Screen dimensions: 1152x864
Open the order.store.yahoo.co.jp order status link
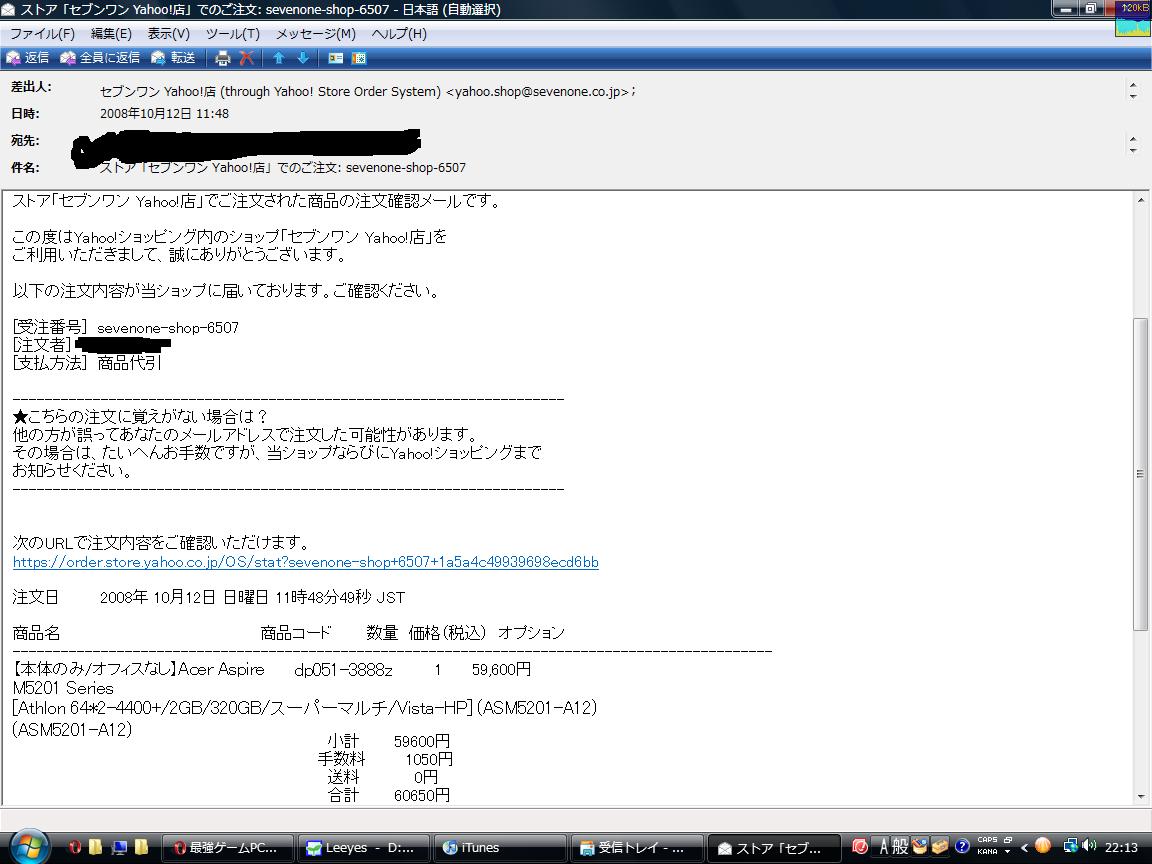[306, 562]
